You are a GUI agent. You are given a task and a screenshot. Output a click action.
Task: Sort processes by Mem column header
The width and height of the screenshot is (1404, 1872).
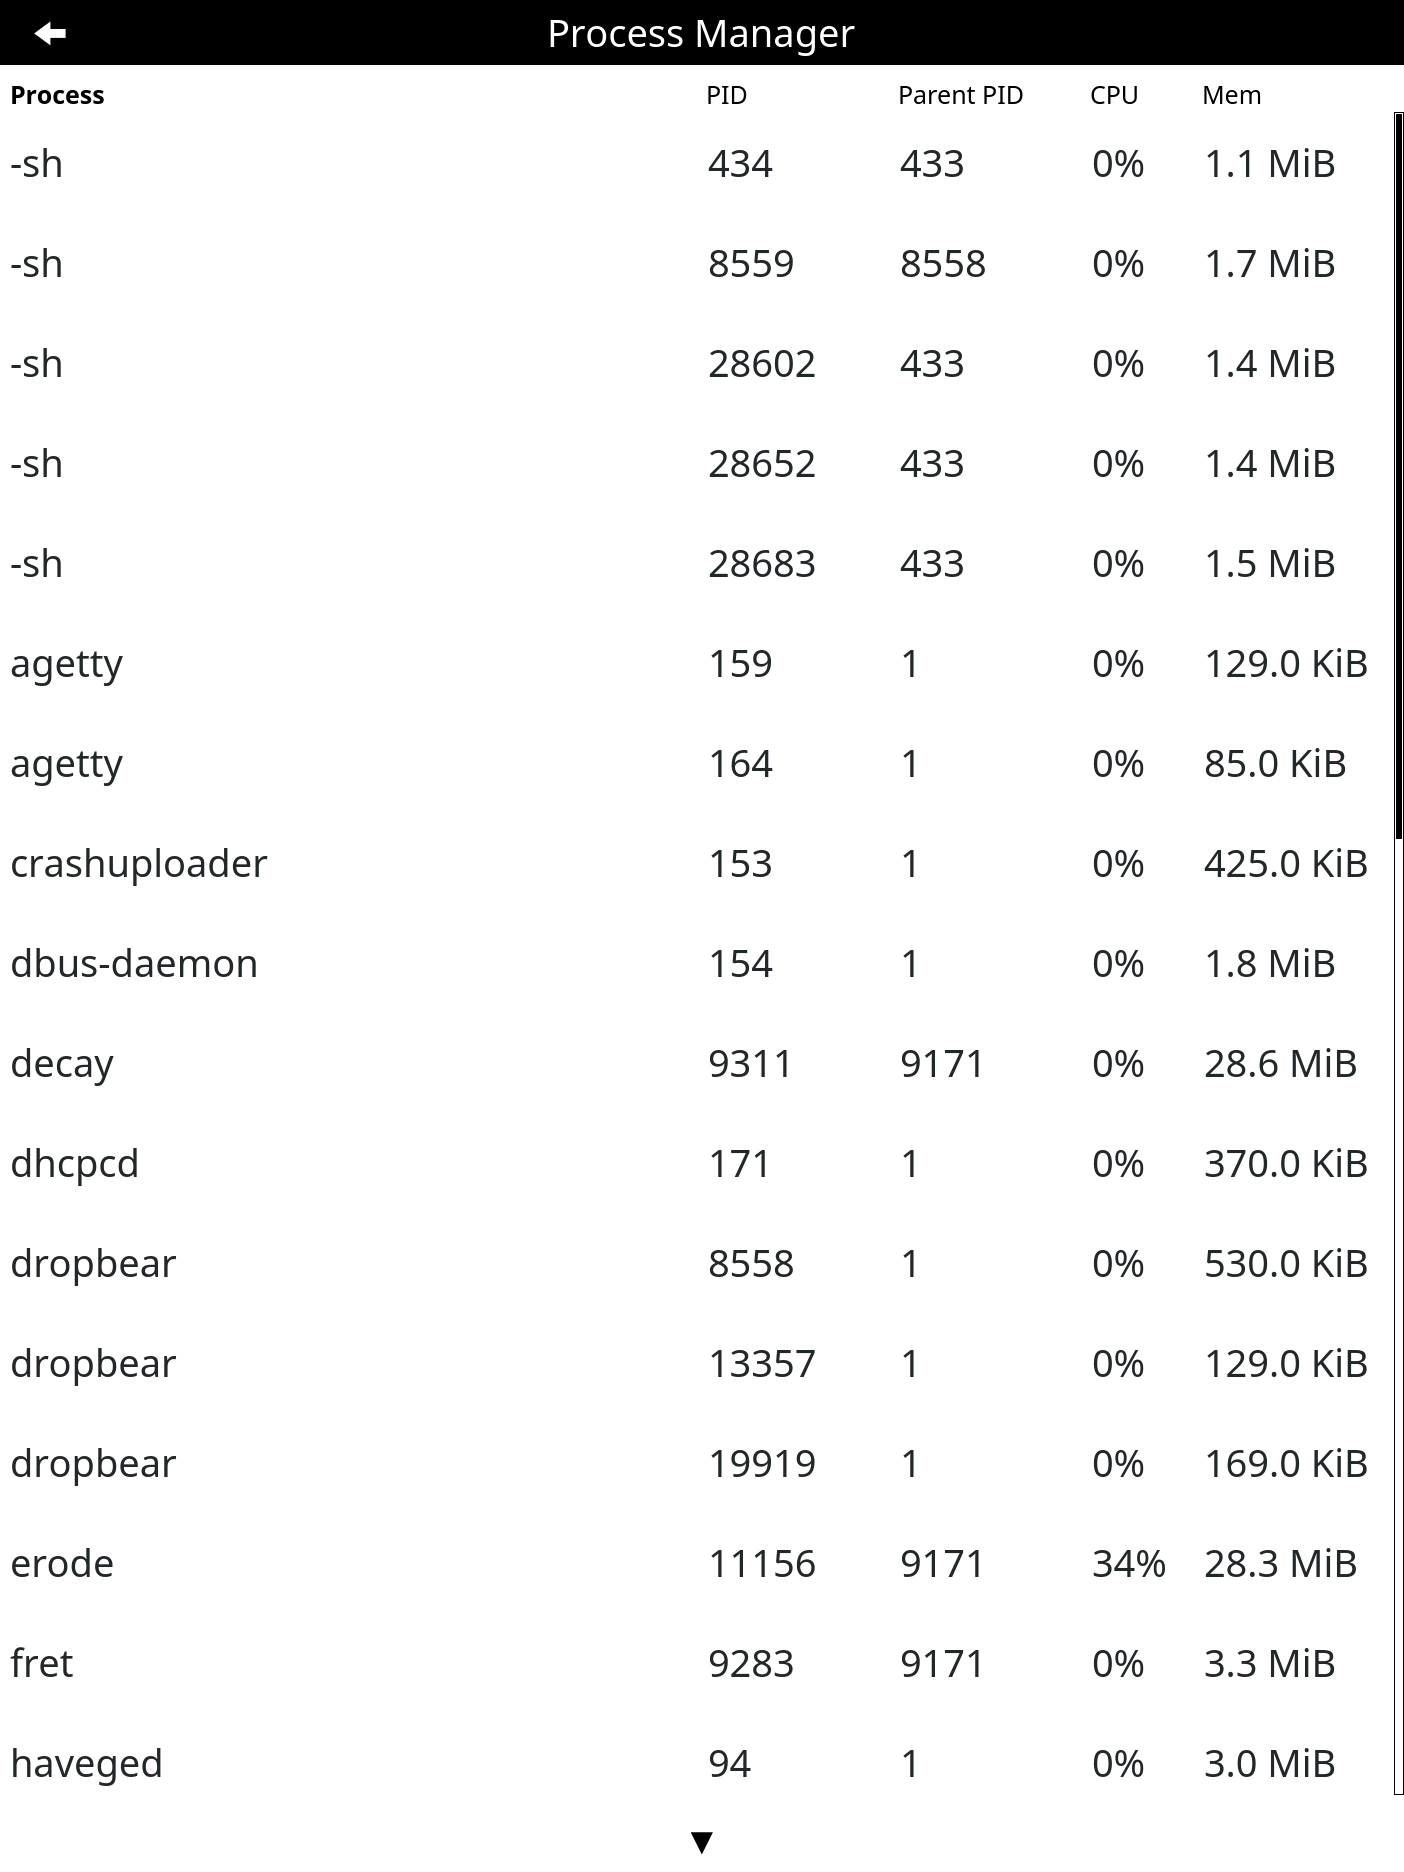click(1231, 95)
